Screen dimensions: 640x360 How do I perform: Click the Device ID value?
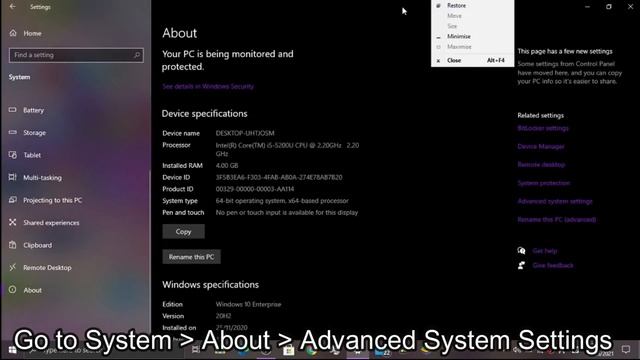coord(279,177)
